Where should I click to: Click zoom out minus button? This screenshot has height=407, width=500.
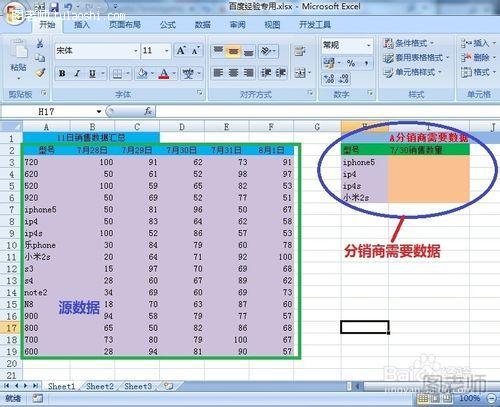(x=491, y=398)
